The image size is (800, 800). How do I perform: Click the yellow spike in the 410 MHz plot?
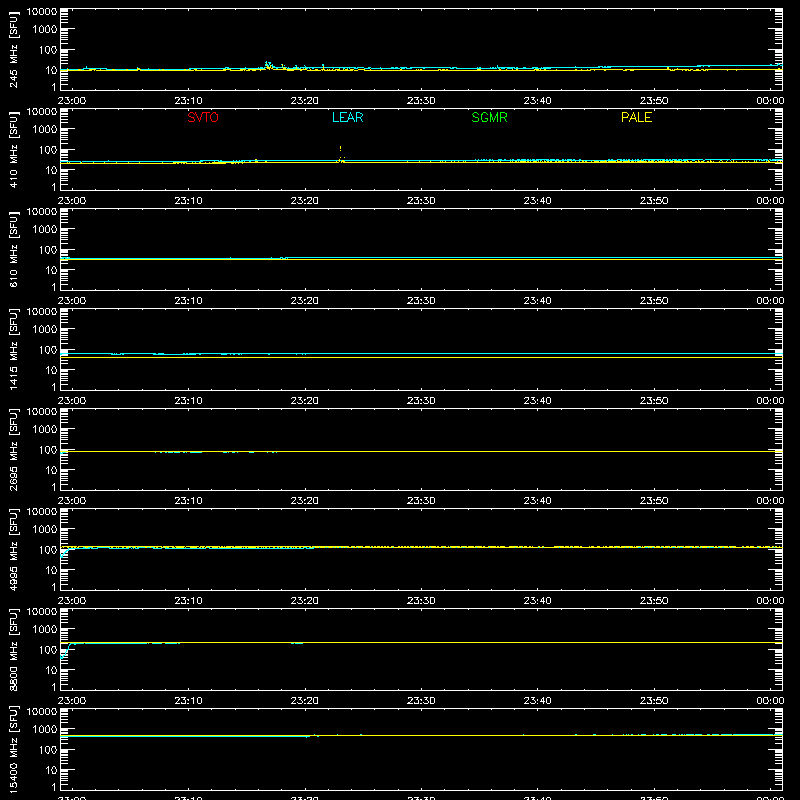click(x=341, y=155)
